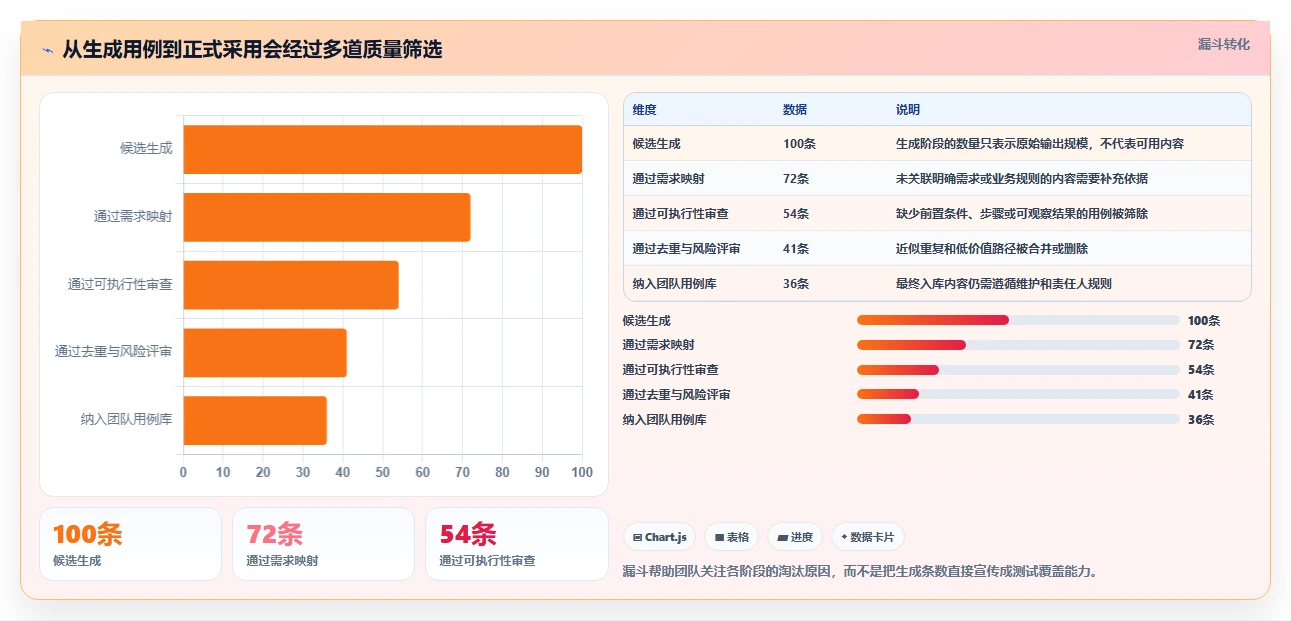The width and height of the screenshot is (1291, 621).
Task: Click the lightning icon beside the page title
Action: (x=47, y=50)
